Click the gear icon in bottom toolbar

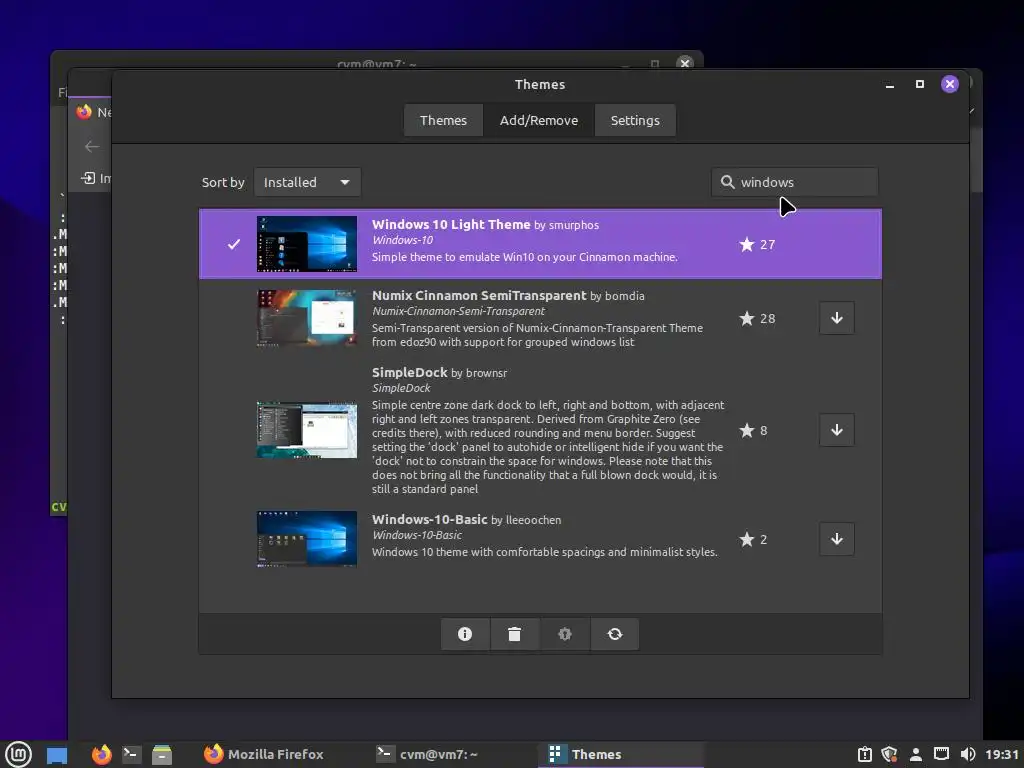point(564,633)
